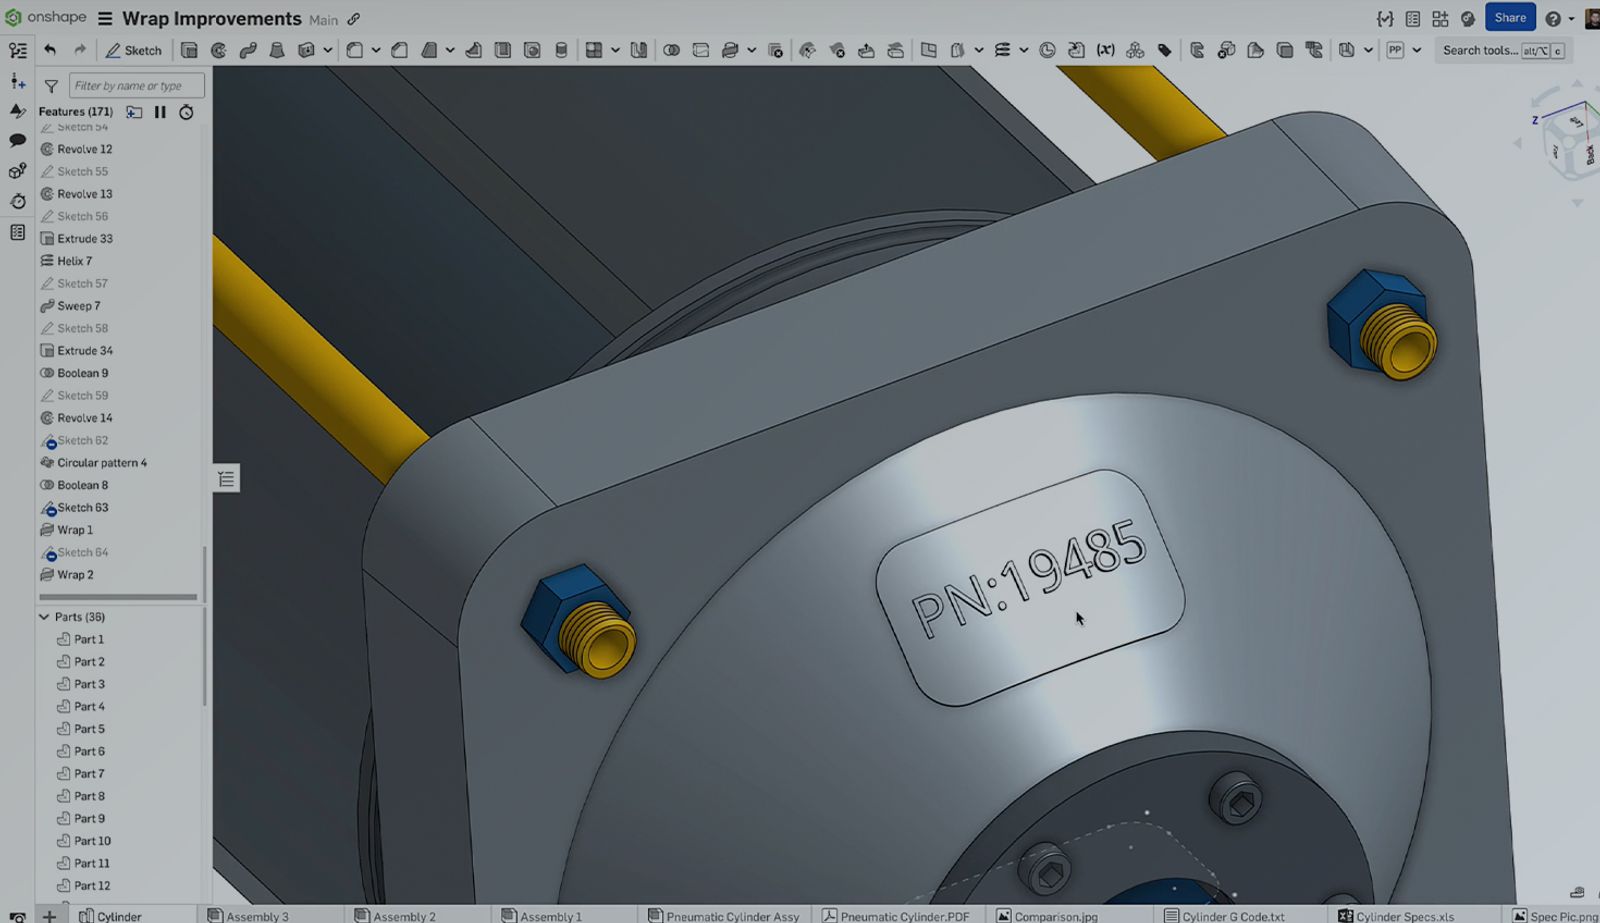Click the rollback bar below Wrap 2
The width and height of the screenshot is (1600, 923).
118,597
